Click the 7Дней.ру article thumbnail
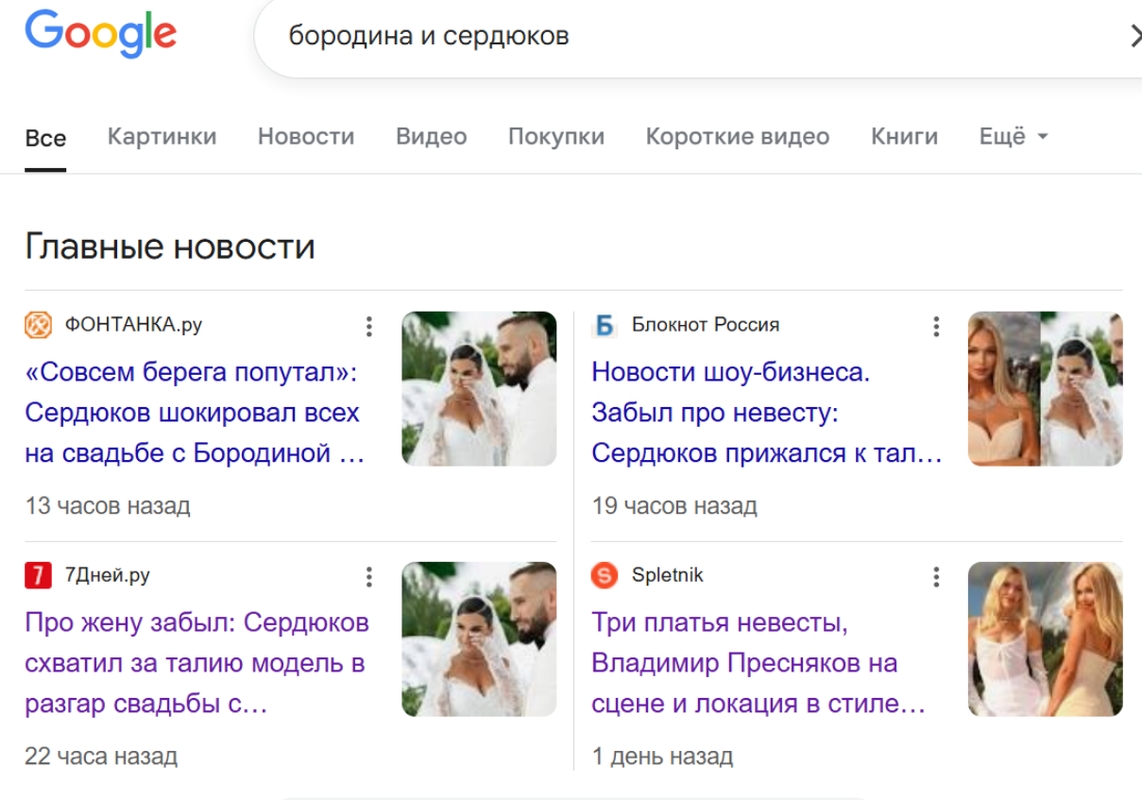The image size is (1142, 800). click(x=479, y=639)
